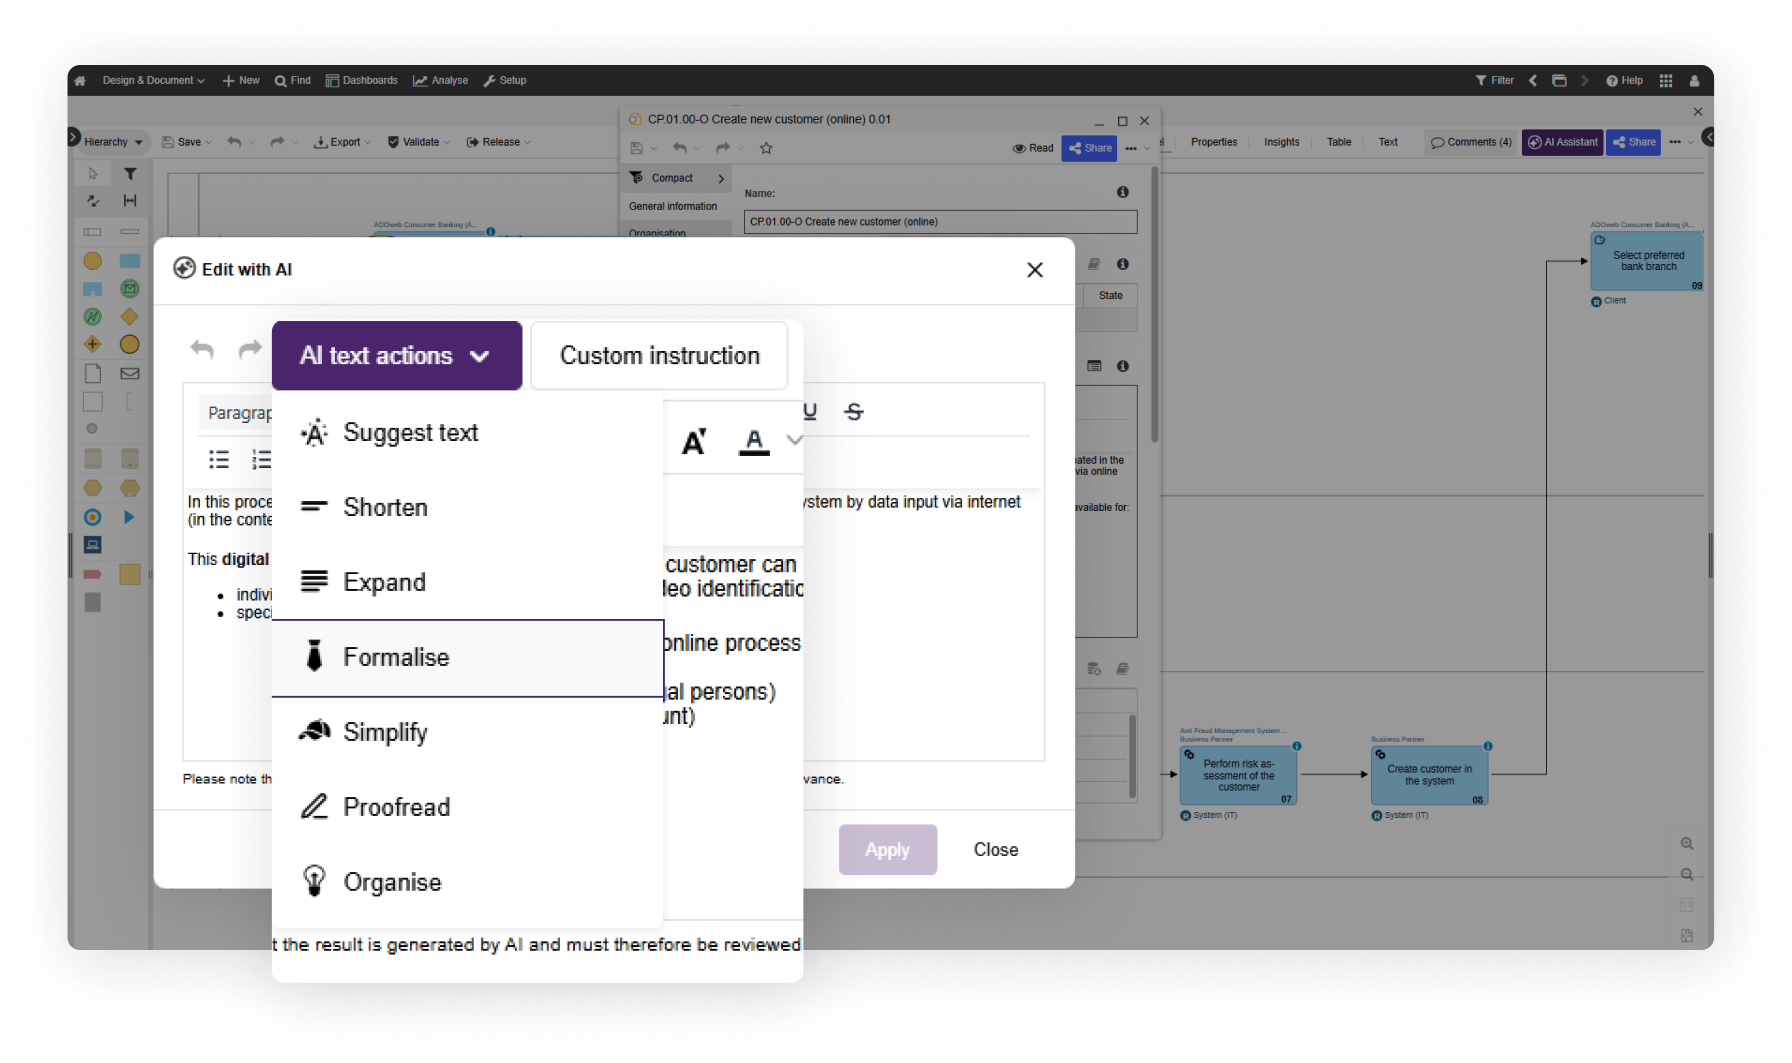The width and height of the screenshot is (1792, 1063).
Task: Click the Filter button in the top bar
Action: [1495, 81]
